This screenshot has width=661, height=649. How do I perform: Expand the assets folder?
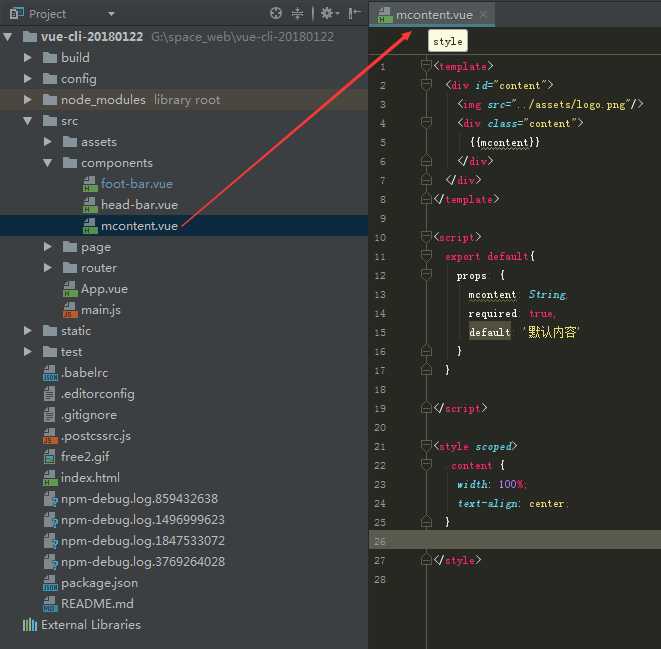coord(48,142)
